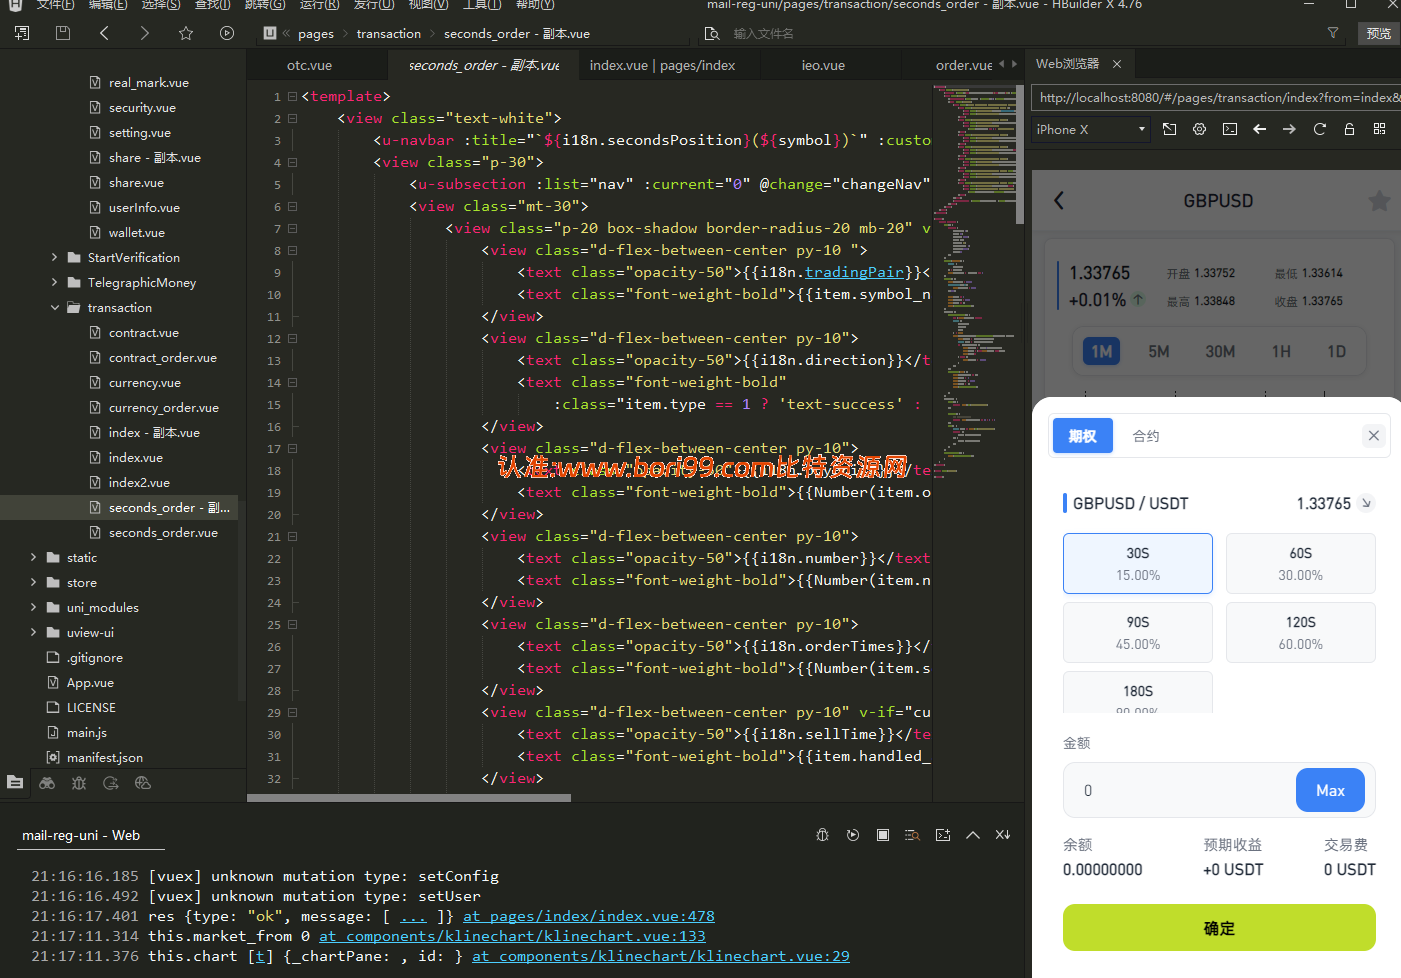Close the Web浏览器 tab
The width and height of the screenshot is (1401, 978).
tap(1117, 64)
